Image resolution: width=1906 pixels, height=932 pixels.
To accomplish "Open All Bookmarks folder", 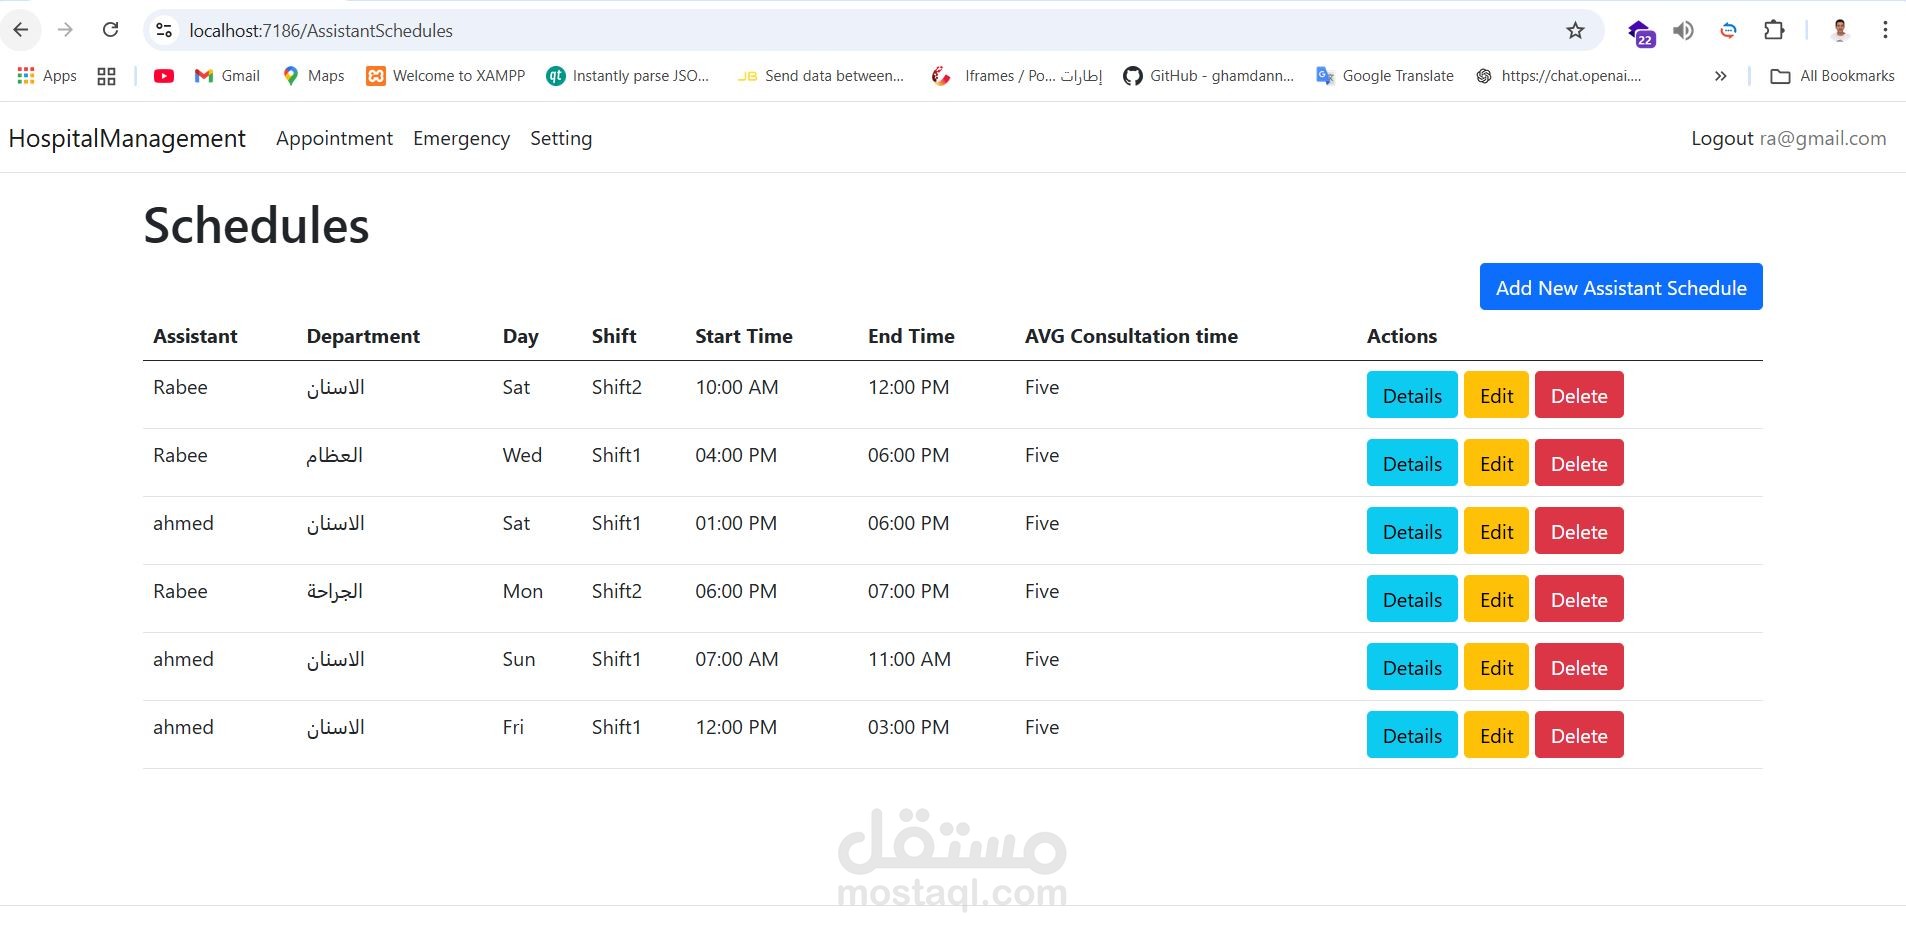I will [1832, 76].
